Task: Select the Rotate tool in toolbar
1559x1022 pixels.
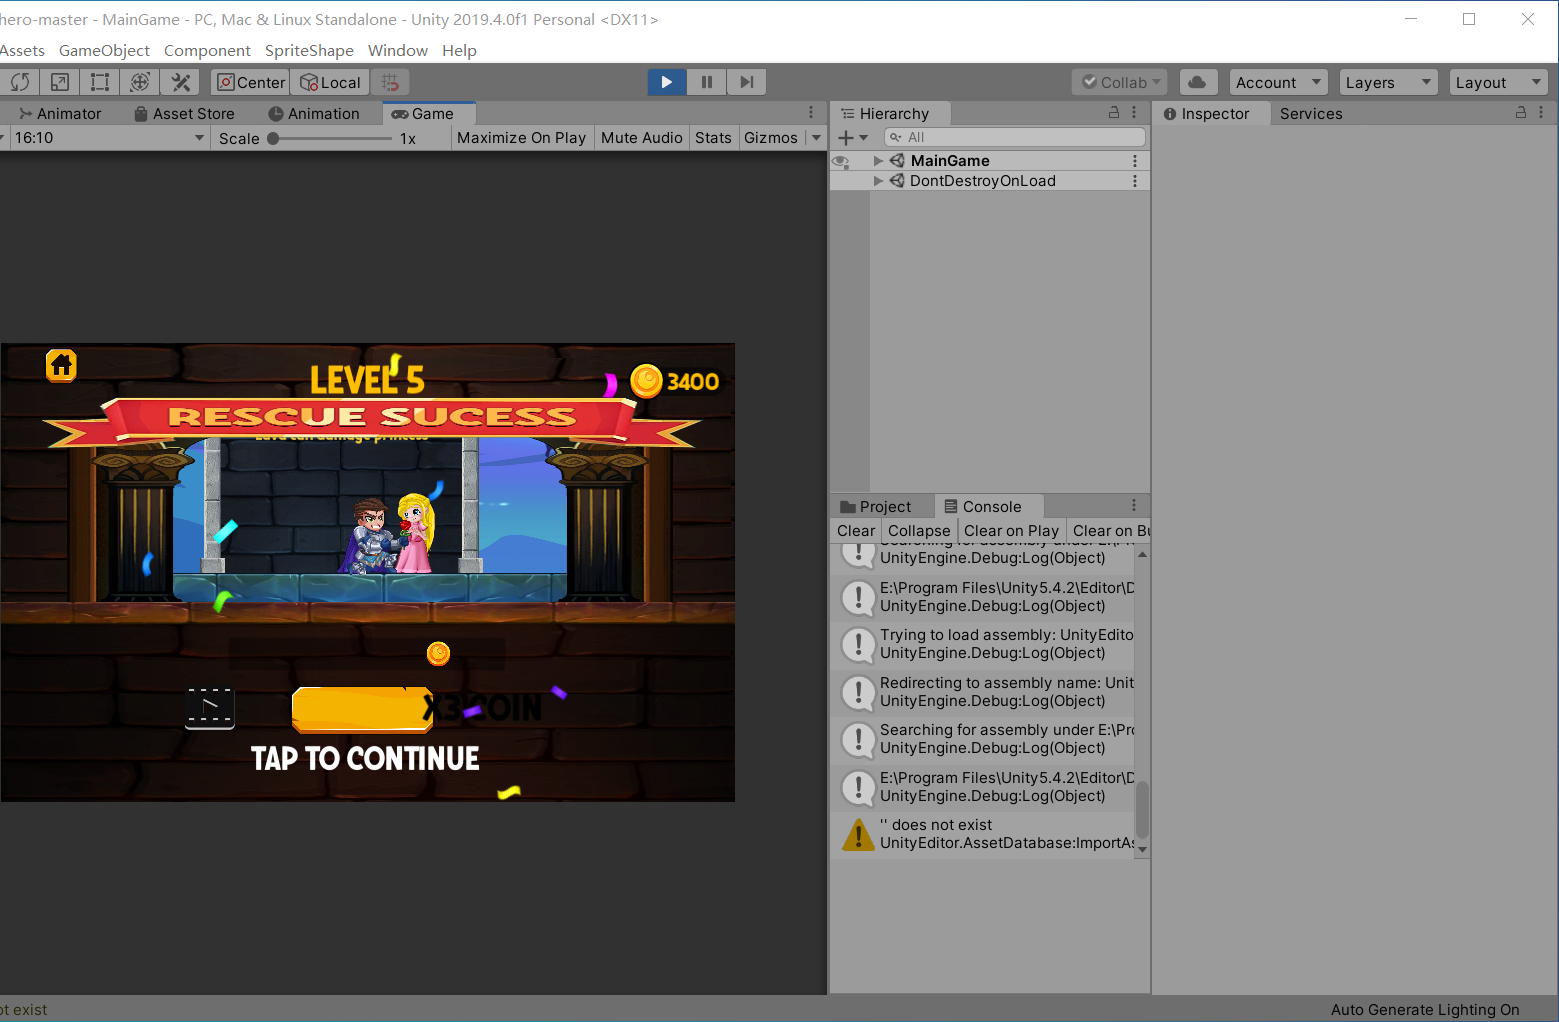Action: tap(20, 82)
